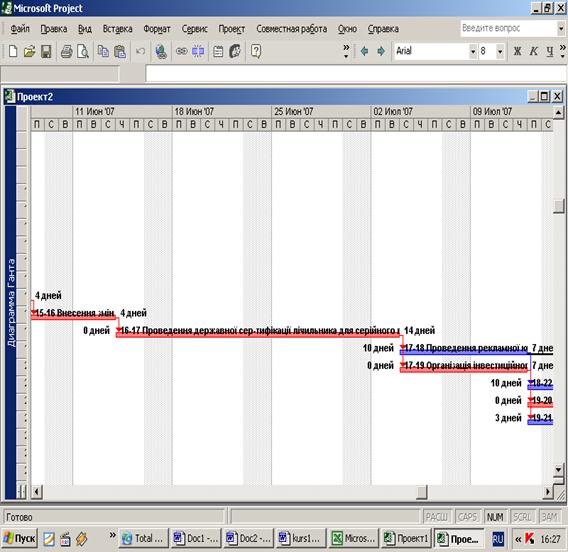This screenshot has width=568, height=552.
Task: Click the Print icon in the toolbar
Action: pyautogui.click(x=66, y=51)
